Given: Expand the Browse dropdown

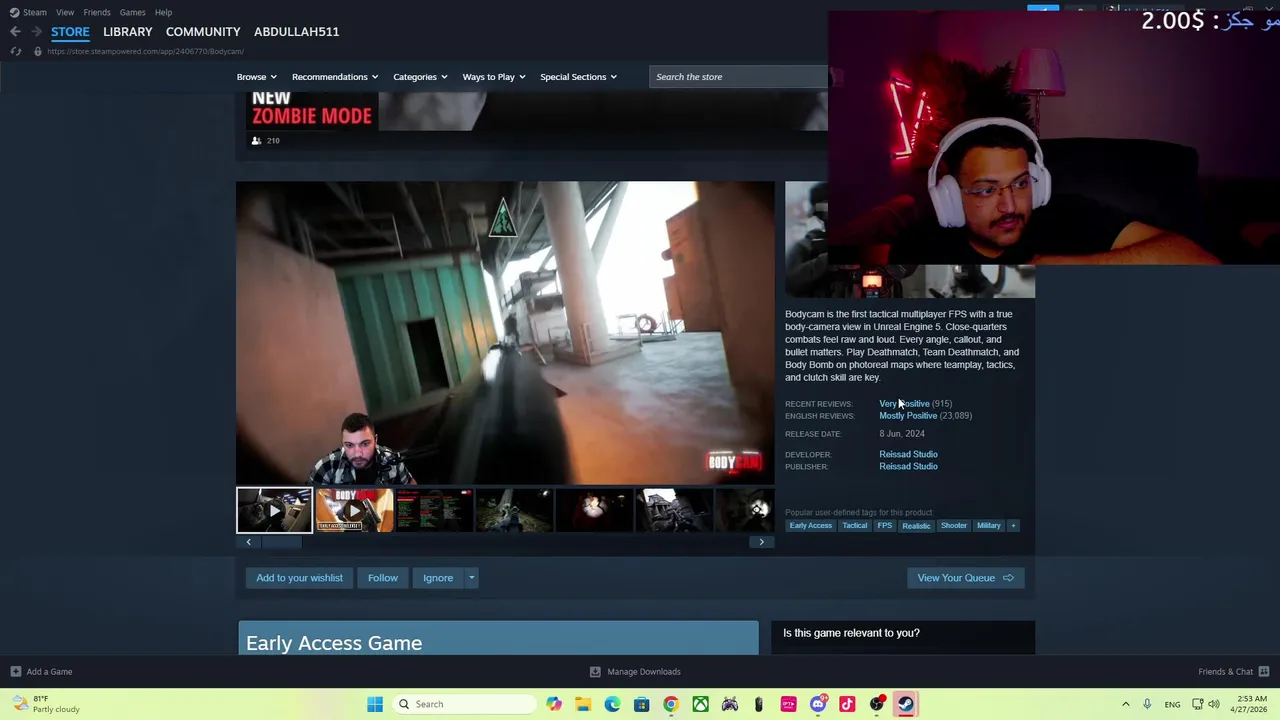Looking at the screenshot, I should click(x=256, y=77).
